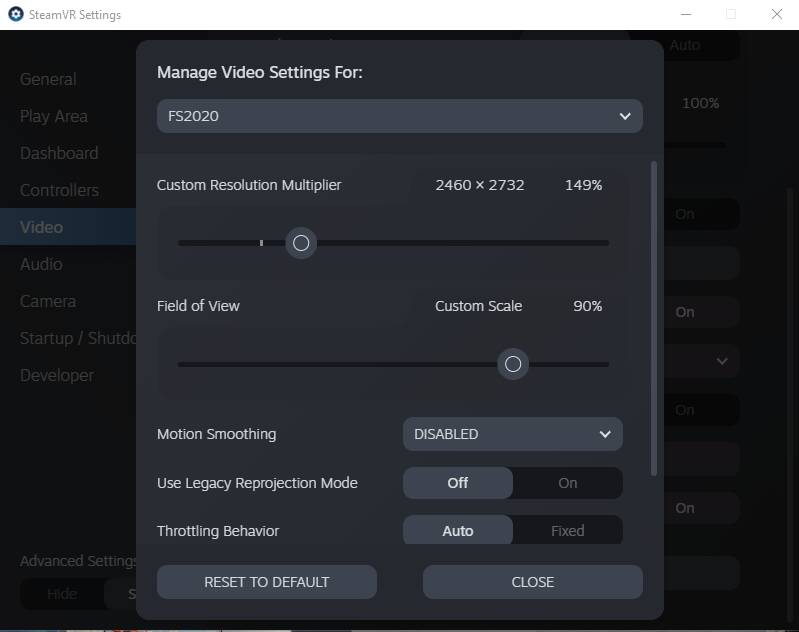Expand the Motion Smoothing DISABLED dropdown
The width and height of the screenshot is (799, 632).
pyautogui.click(x=512, y=434)
